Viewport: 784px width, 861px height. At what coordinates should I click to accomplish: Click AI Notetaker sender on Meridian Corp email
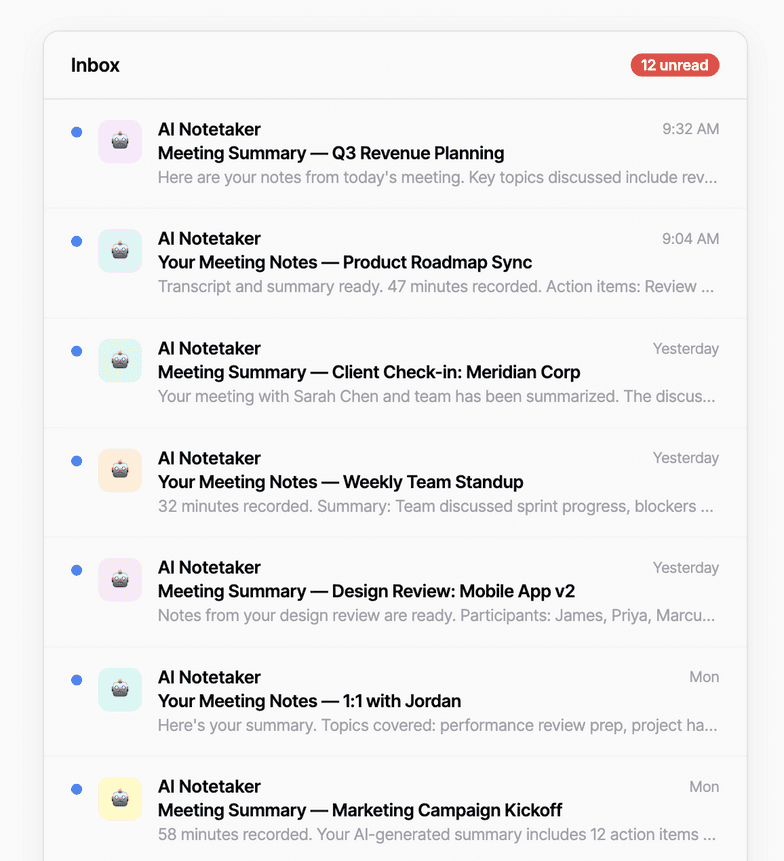[209, 349]
